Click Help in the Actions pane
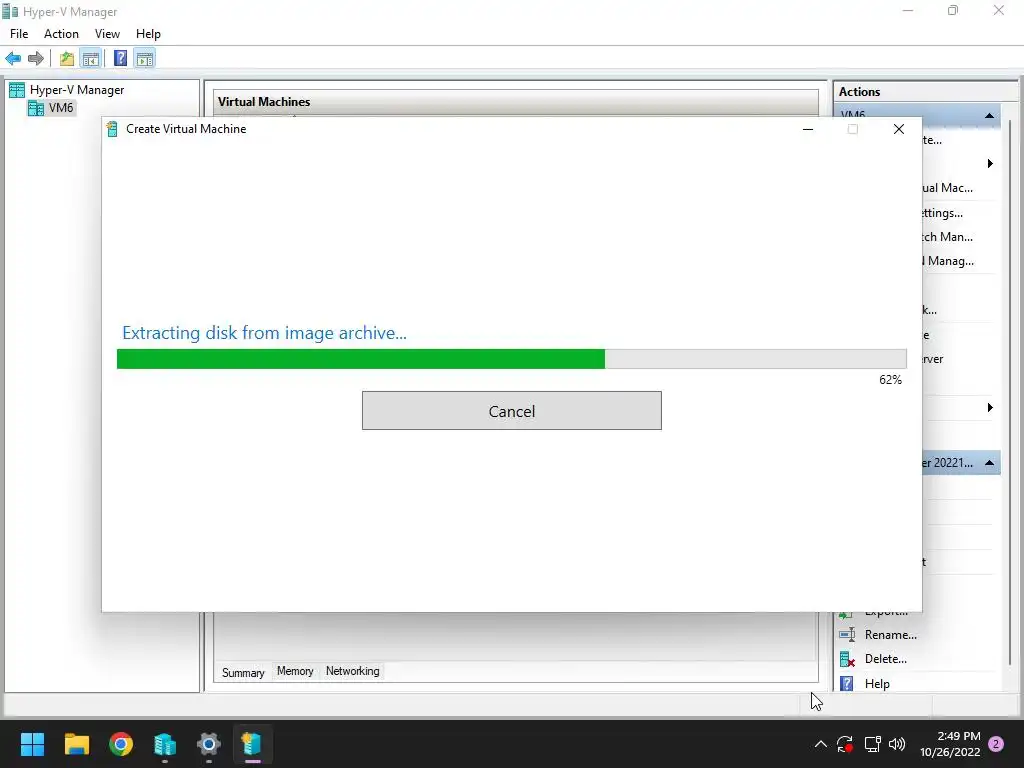Image resolution: width=1024 pixels, height=768 pixels. click(x=877, y=684)
